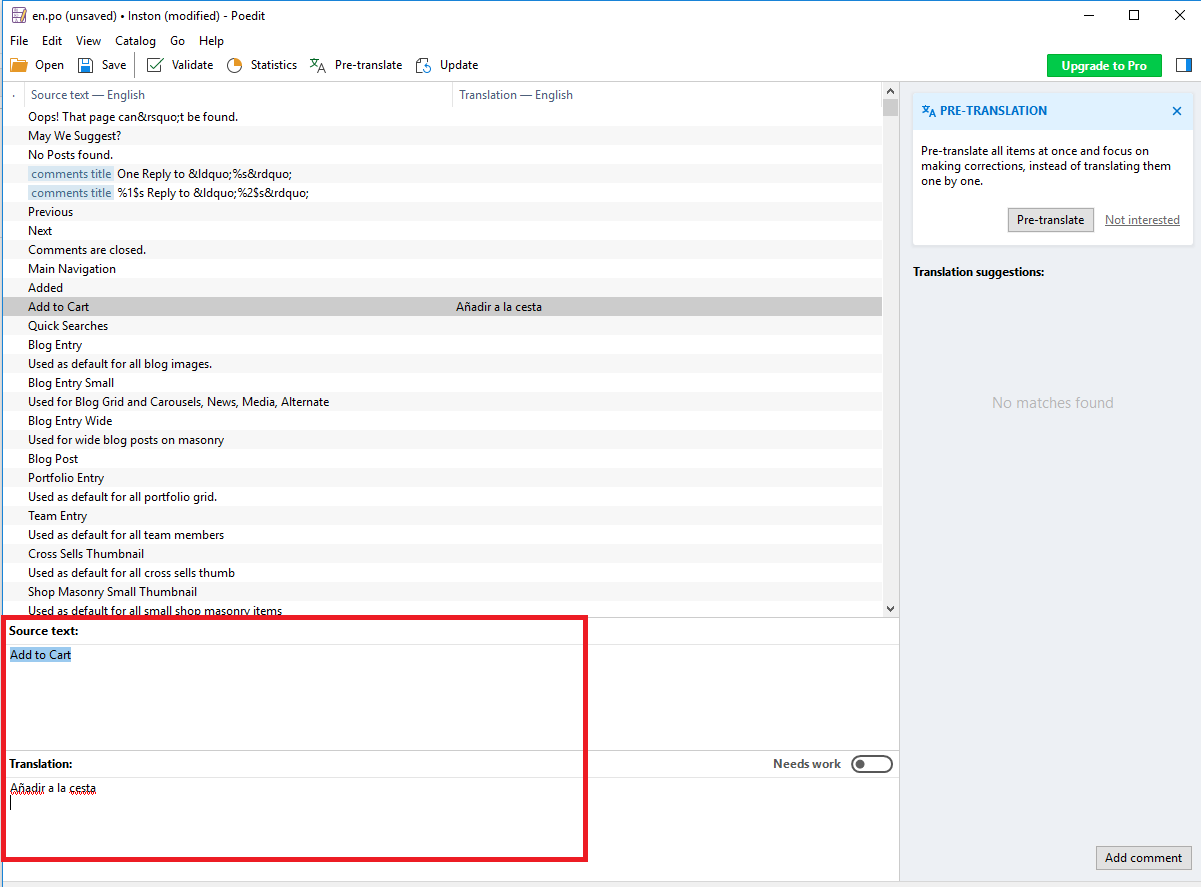Select the 'Next' row
Screen dimensions: 1201x887
click(x=442, y=231)
